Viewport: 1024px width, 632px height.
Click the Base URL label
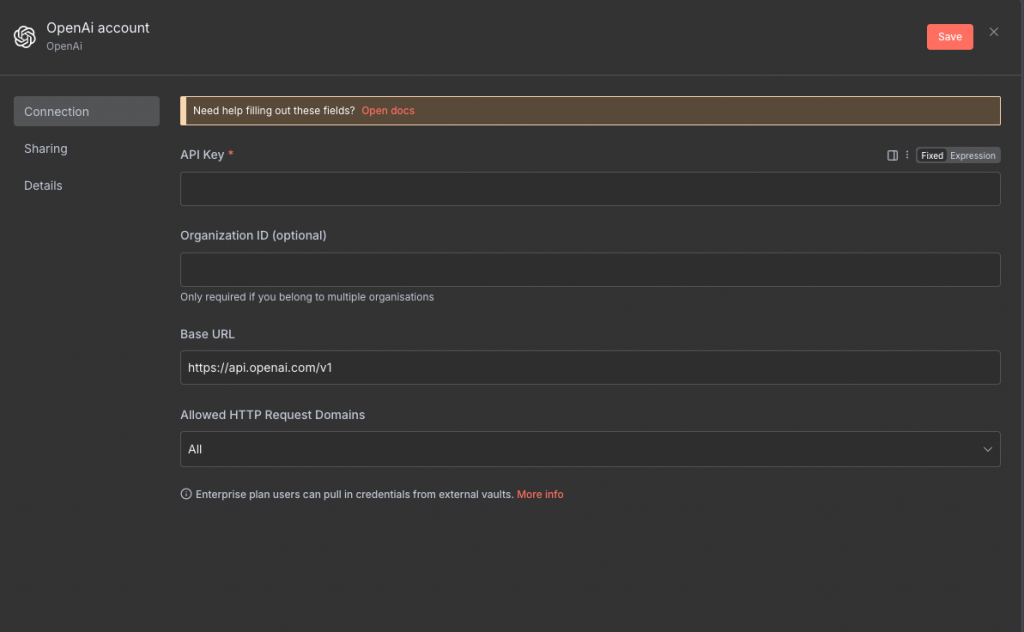click(x=207, y=334)
